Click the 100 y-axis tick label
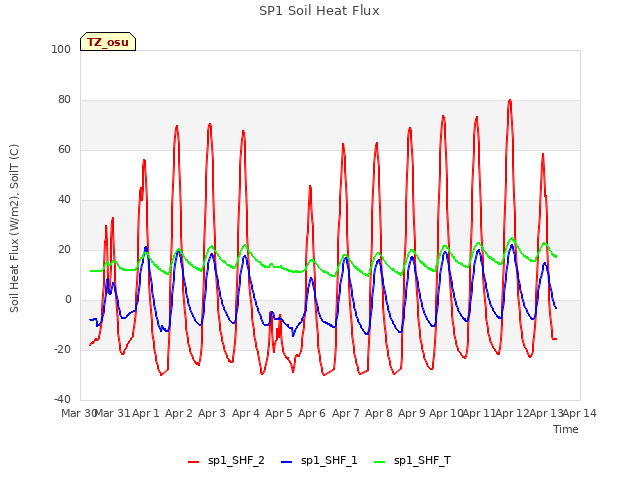This screenshot has width=640, height=480. coord(61,49)
